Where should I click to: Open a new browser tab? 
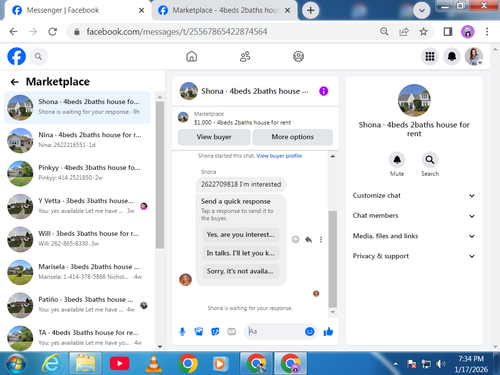[310, 10]
